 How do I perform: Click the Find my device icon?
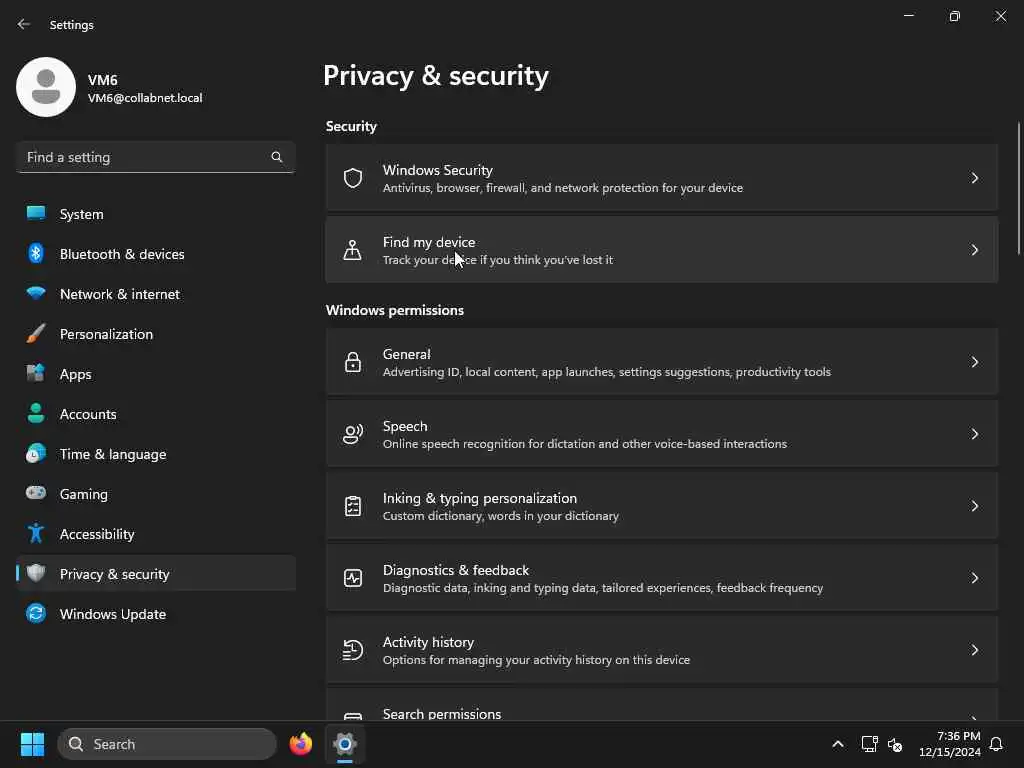[x=353, y=250]
